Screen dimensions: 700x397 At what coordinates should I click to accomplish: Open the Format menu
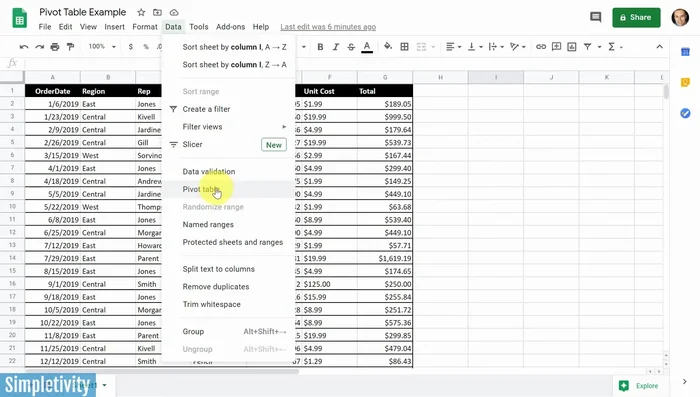click(145, 27)
